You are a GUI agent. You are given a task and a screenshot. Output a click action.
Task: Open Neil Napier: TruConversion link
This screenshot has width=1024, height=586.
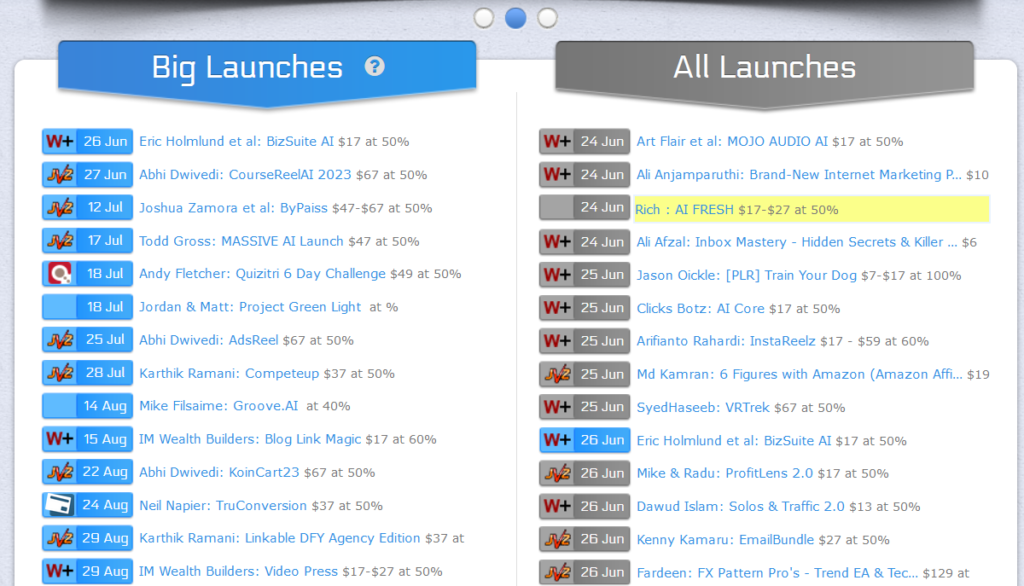(x=223, y=506)
